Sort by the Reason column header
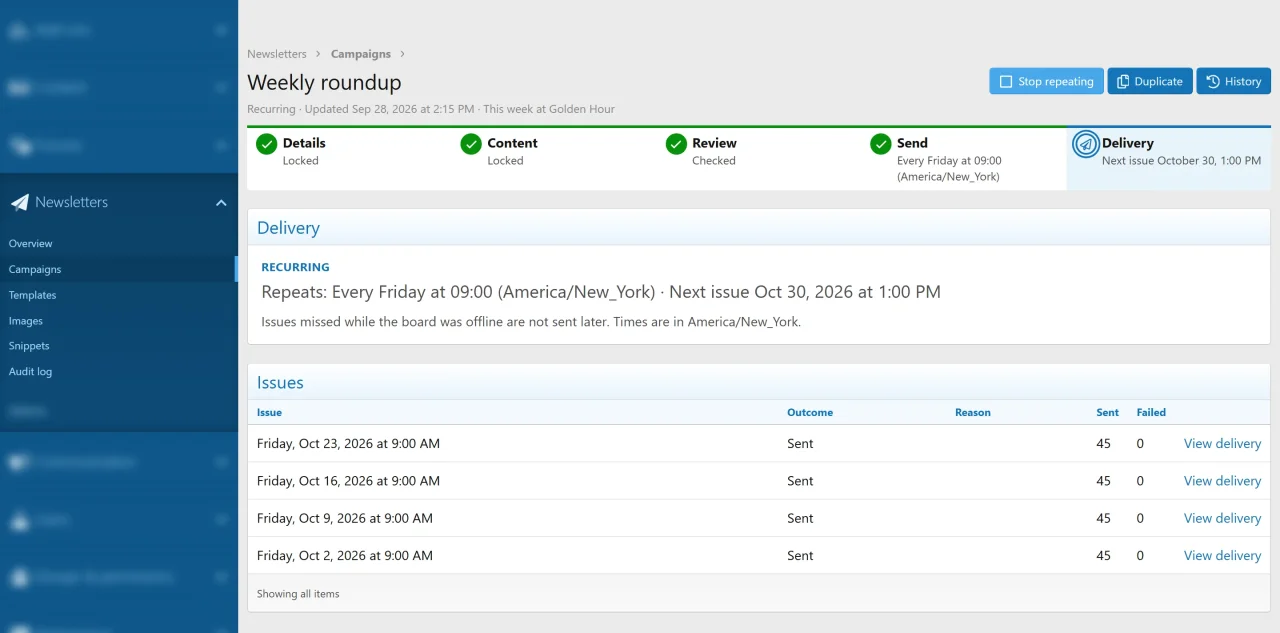This screenshot has width=1280, height=633. click(973, 412)
